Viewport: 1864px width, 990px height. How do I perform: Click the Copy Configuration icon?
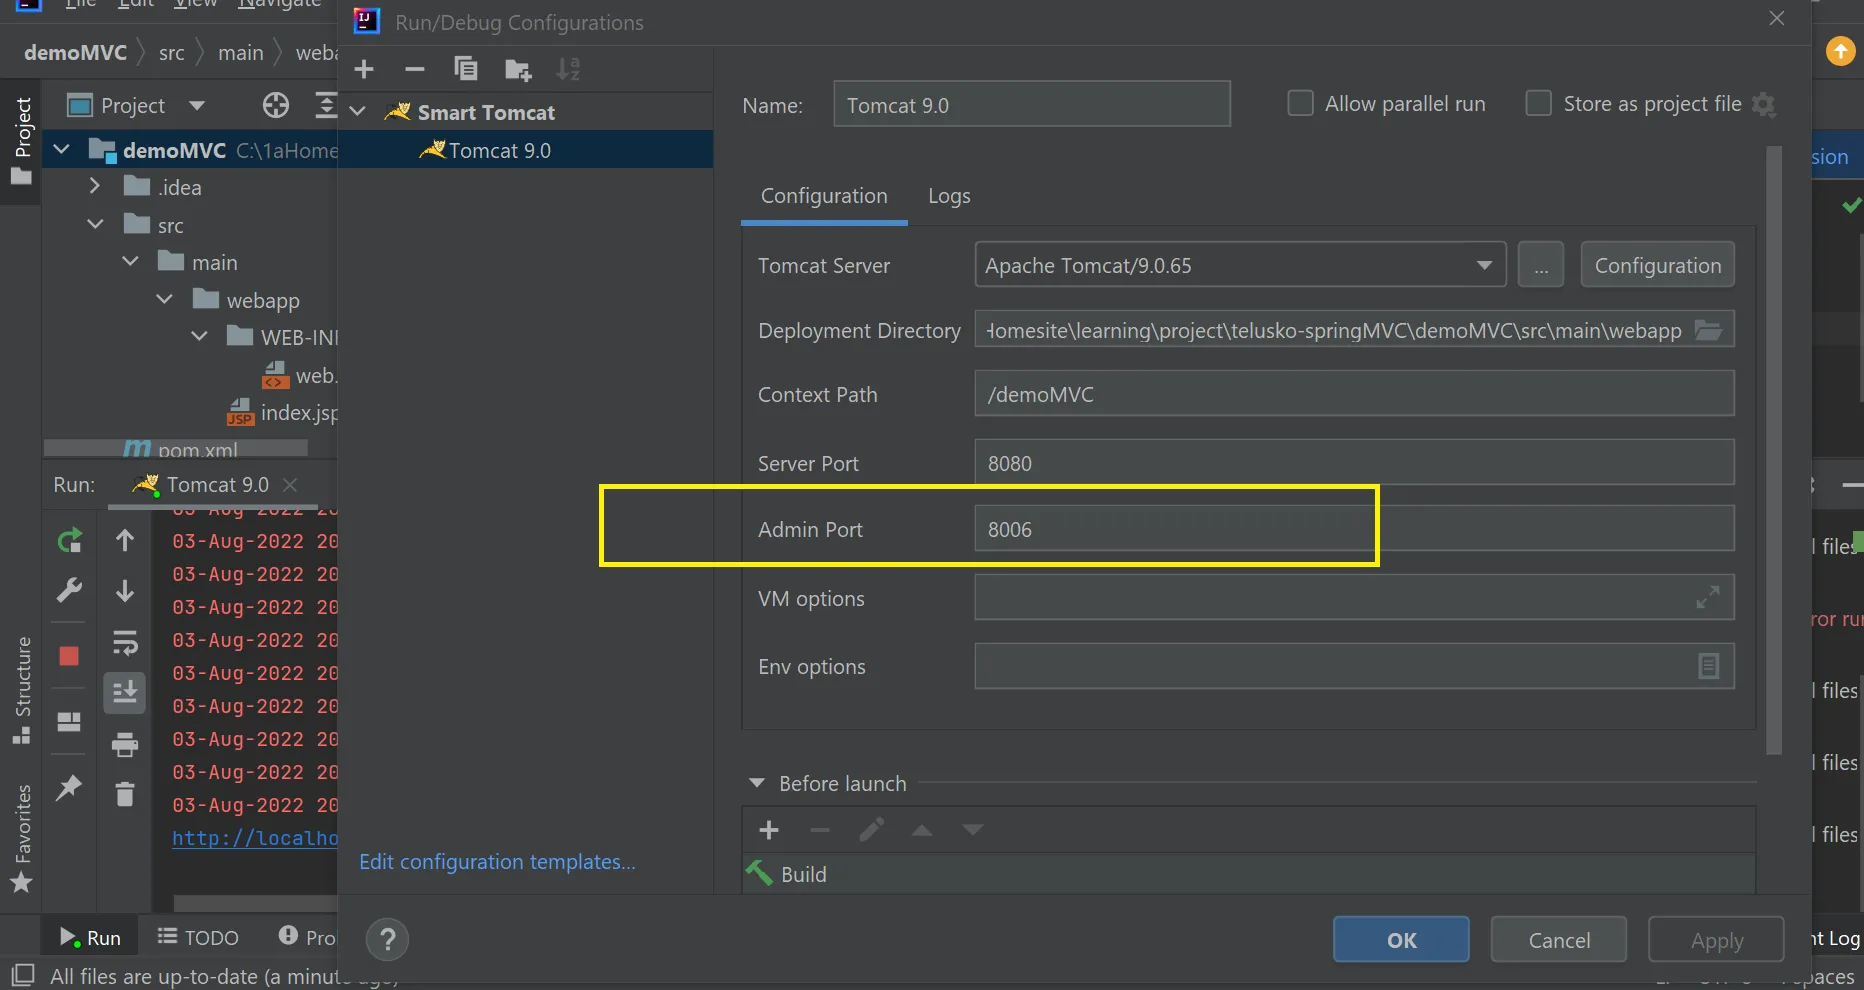[x=465, y=69]
